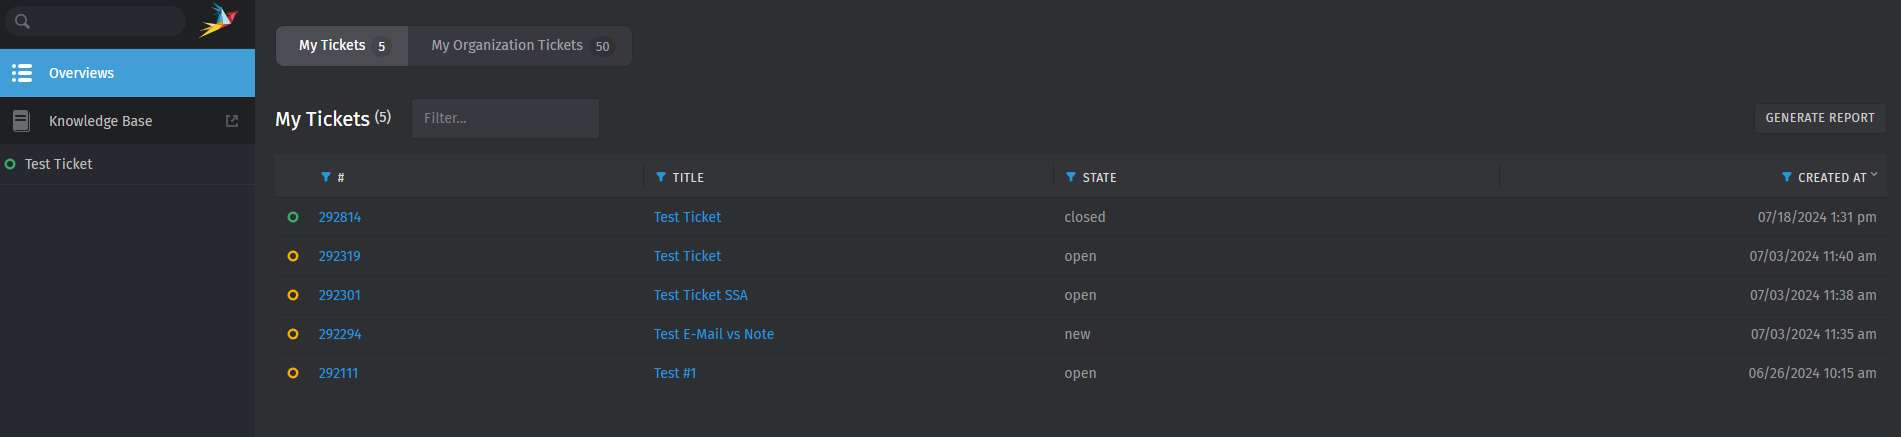
Task: Toggle CREATED AT sort direction arrow
Action: coord(1874,175)
